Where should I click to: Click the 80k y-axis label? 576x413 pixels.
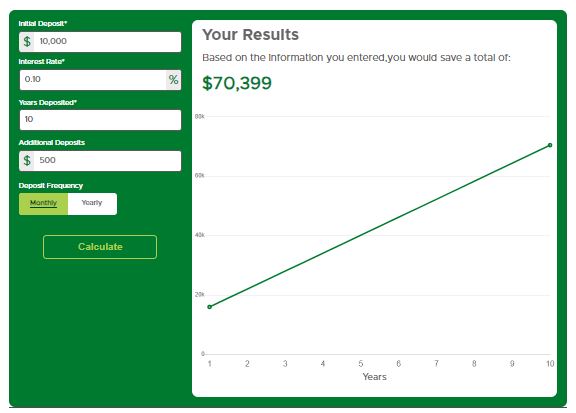tap(199, 116)
